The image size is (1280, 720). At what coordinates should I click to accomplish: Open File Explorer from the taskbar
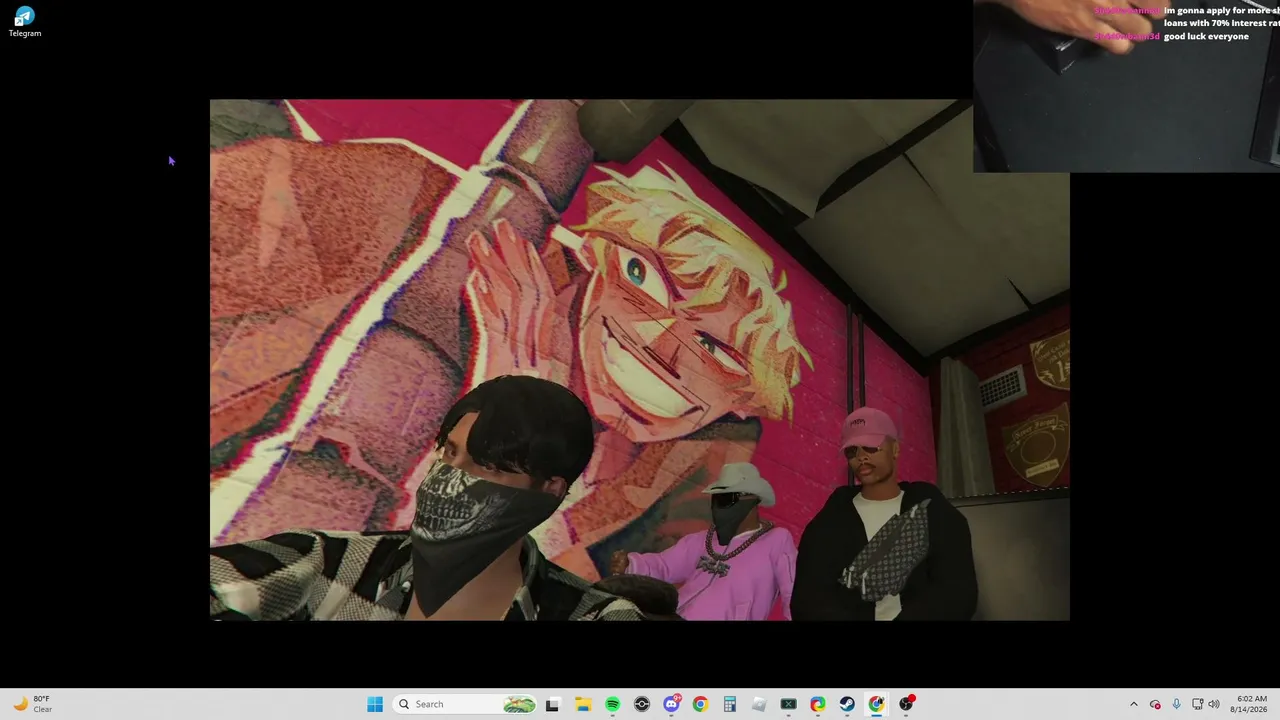tap(583, 704)
